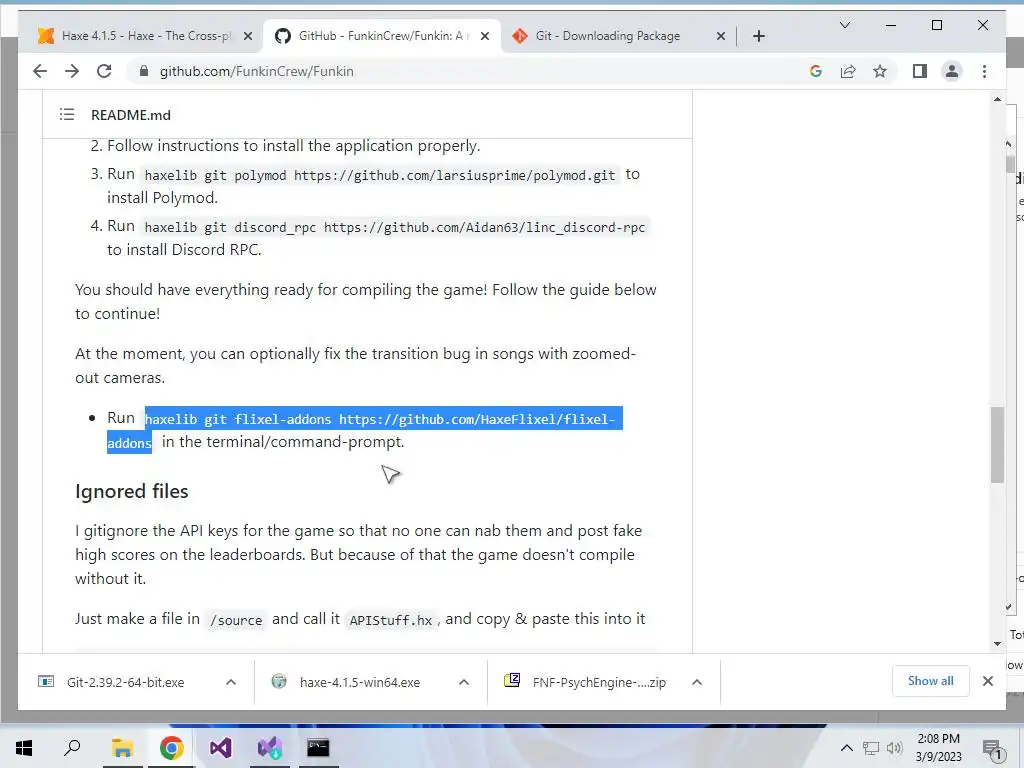1024x768 pixels.
Task: Open Google Chrome from the taskbar
Action: click(171, 748)
